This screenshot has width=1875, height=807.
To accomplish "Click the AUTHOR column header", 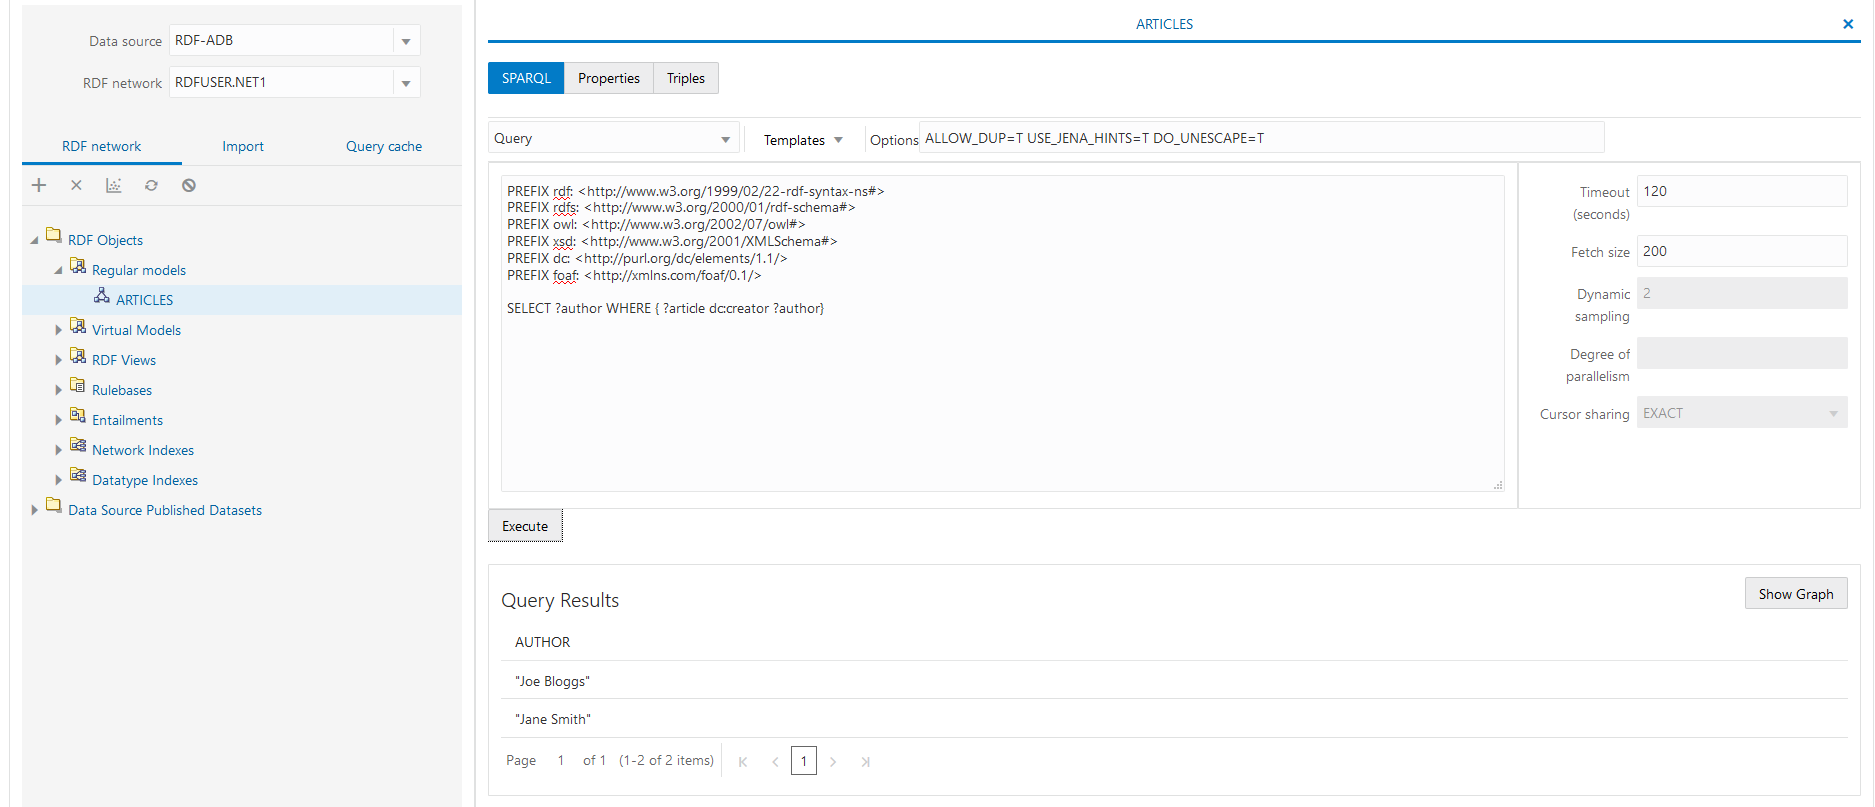I will [x=542, y=642].
